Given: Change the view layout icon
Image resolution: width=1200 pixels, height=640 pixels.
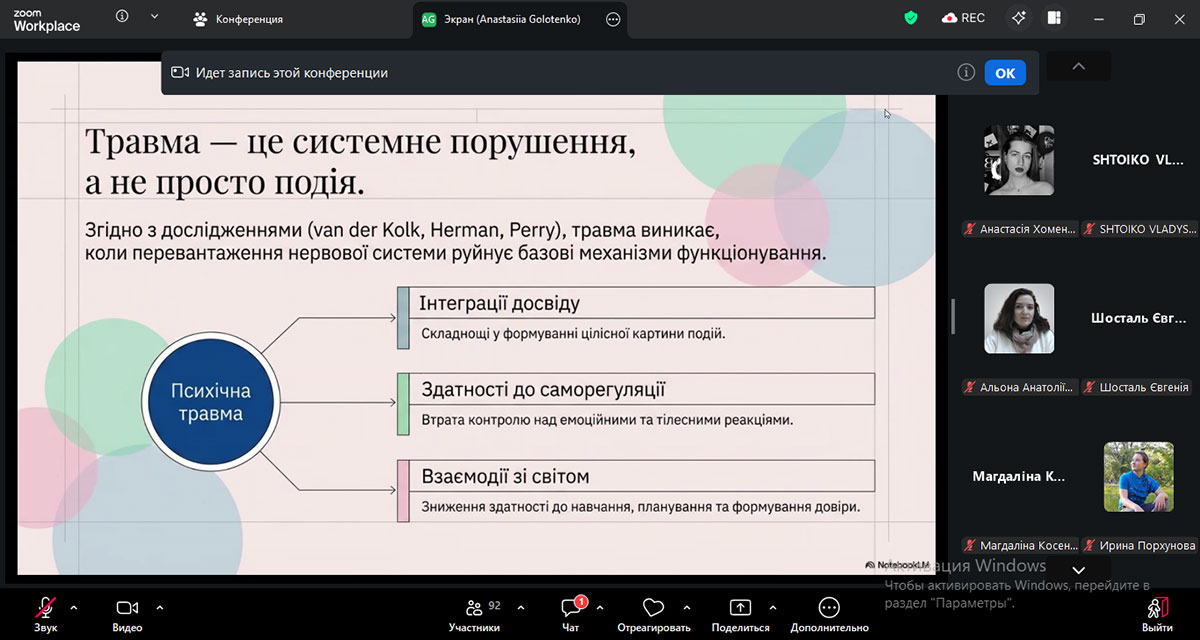Looking at the screenshot, I should (x=1054, y=18).
